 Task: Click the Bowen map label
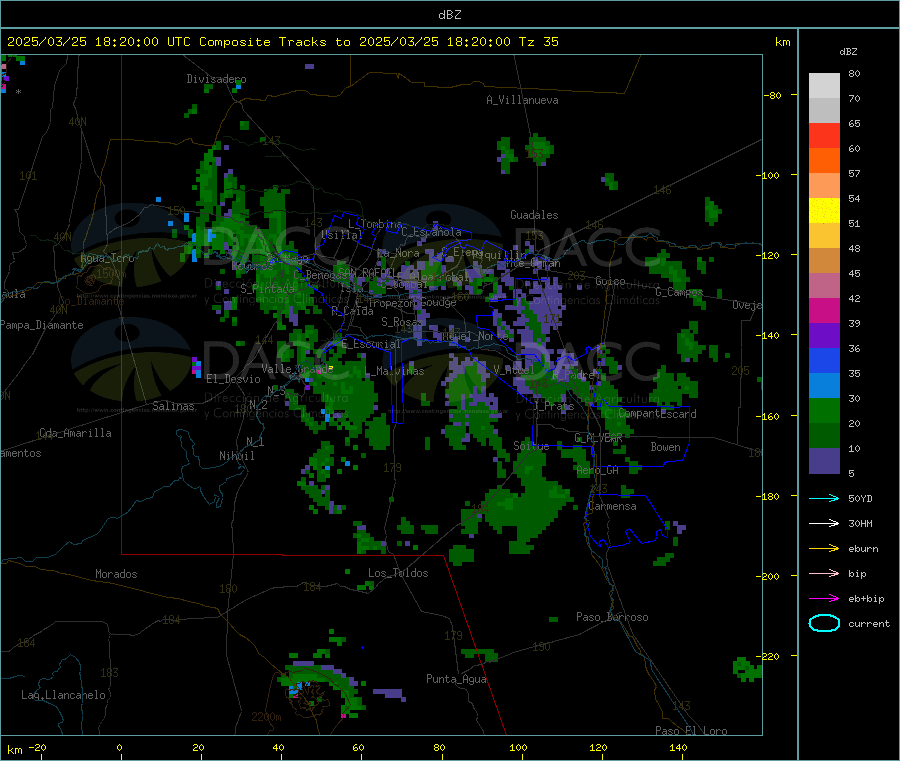point(666,447)
